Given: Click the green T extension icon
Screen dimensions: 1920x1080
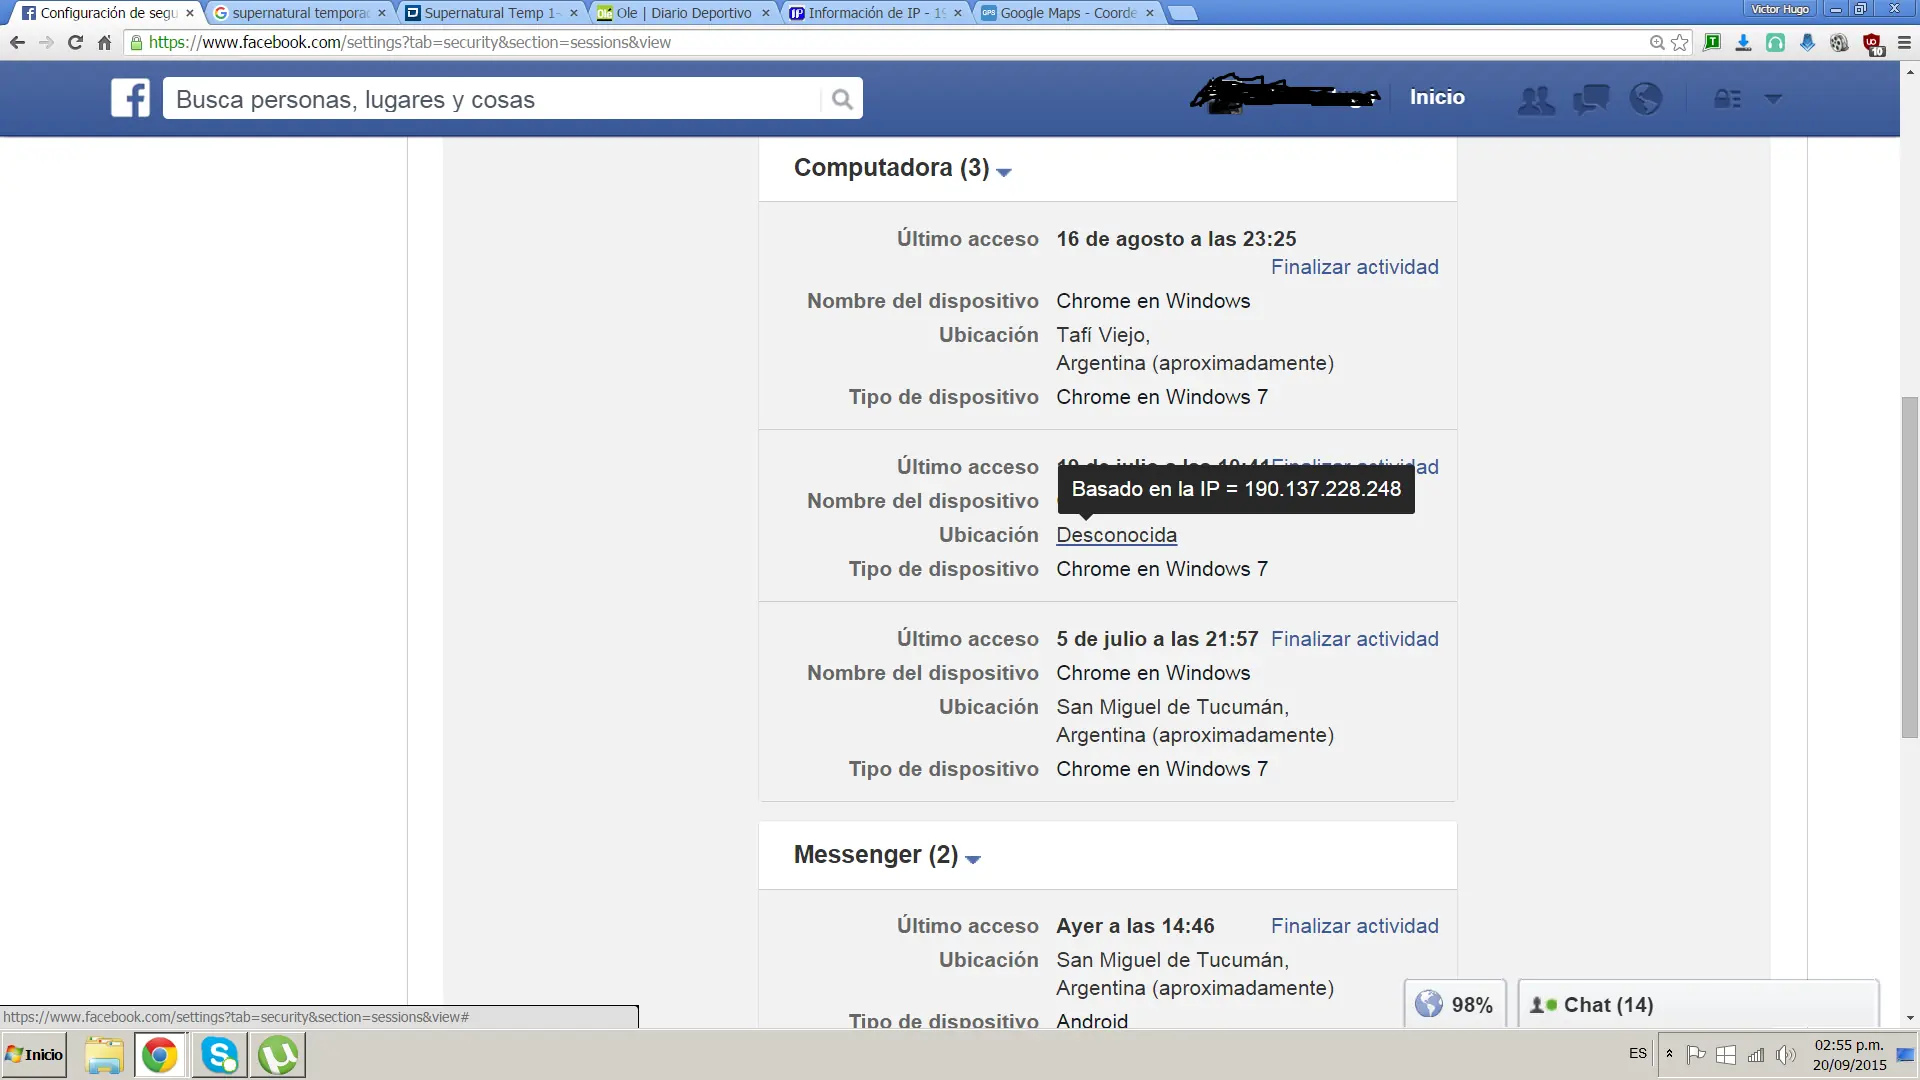Looking at the screenshot, I should click(x=1712, y=42).
